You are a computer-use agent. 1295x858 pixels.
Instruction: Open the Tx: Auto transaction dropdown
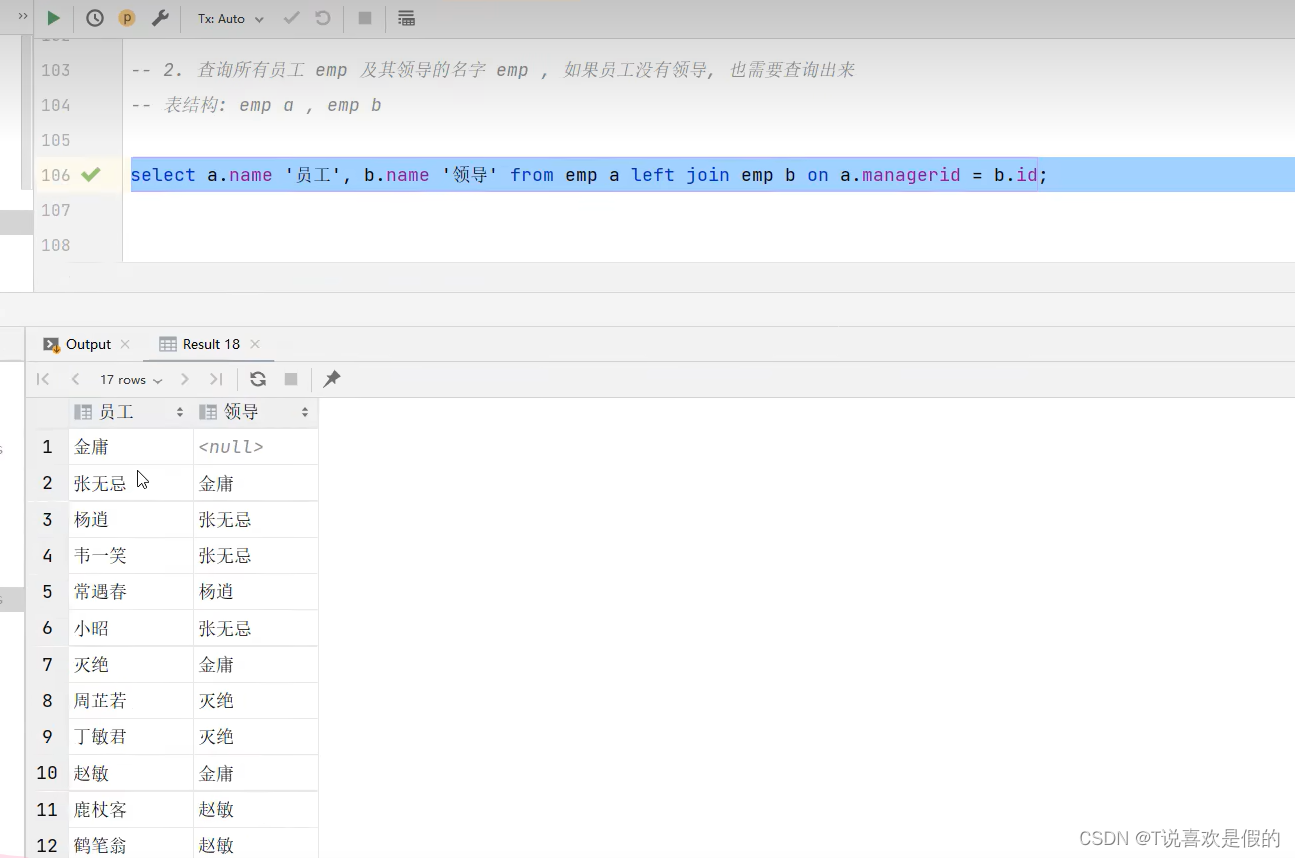231,19
